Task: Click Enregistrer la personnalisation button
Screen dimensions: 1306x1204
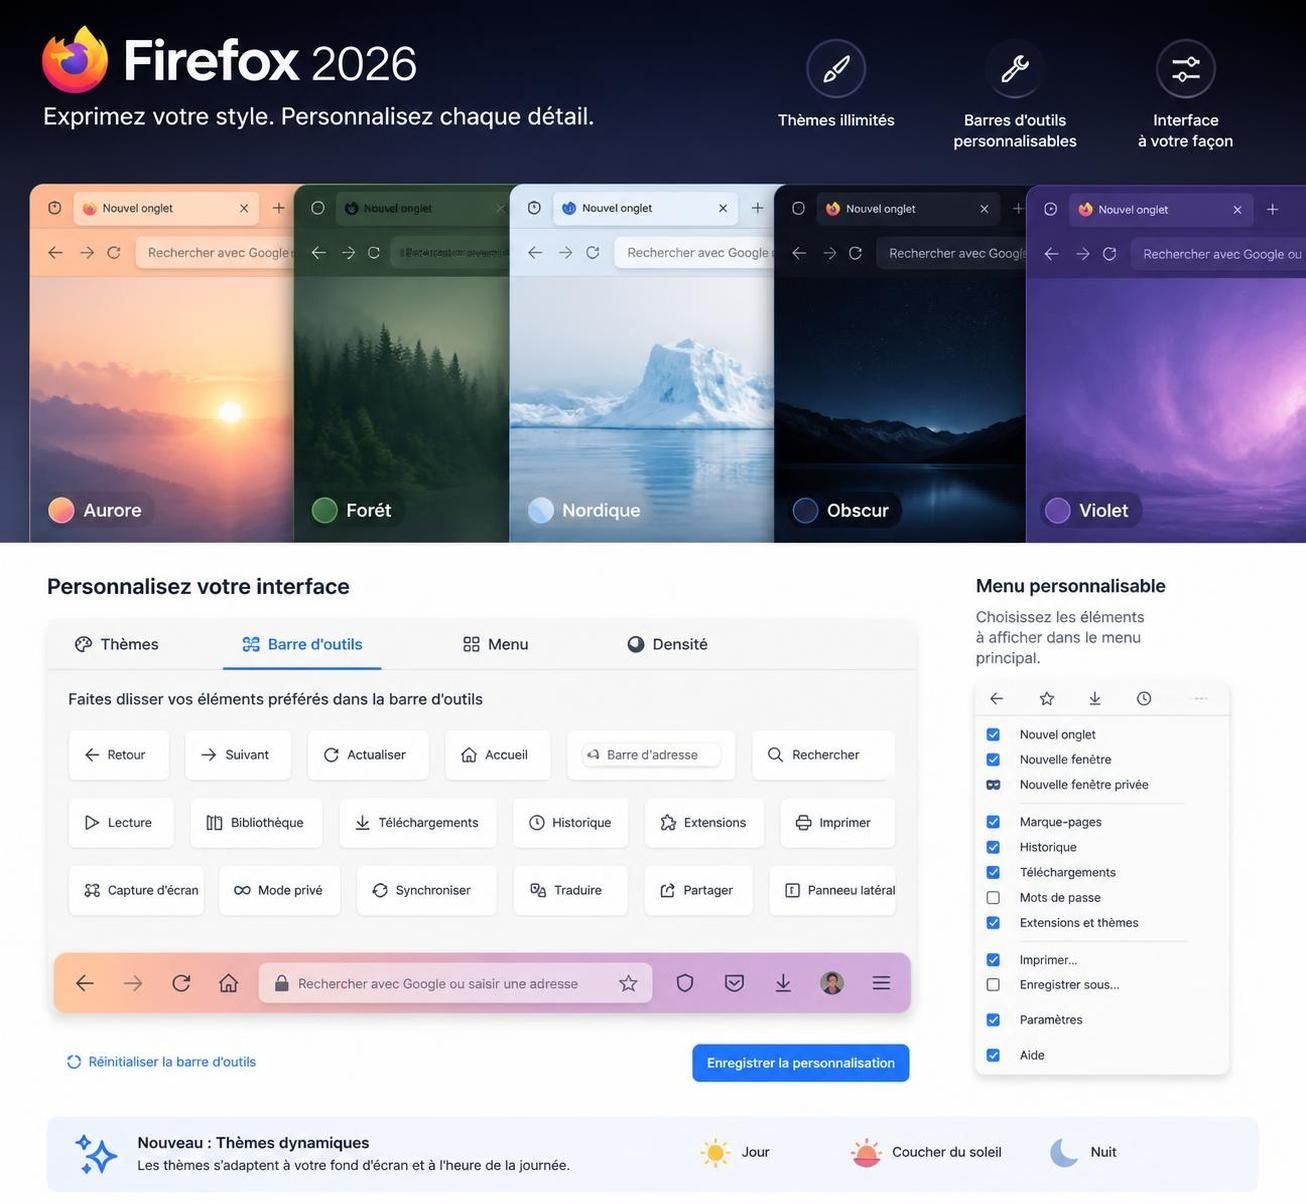Action: pos(800,1063)
